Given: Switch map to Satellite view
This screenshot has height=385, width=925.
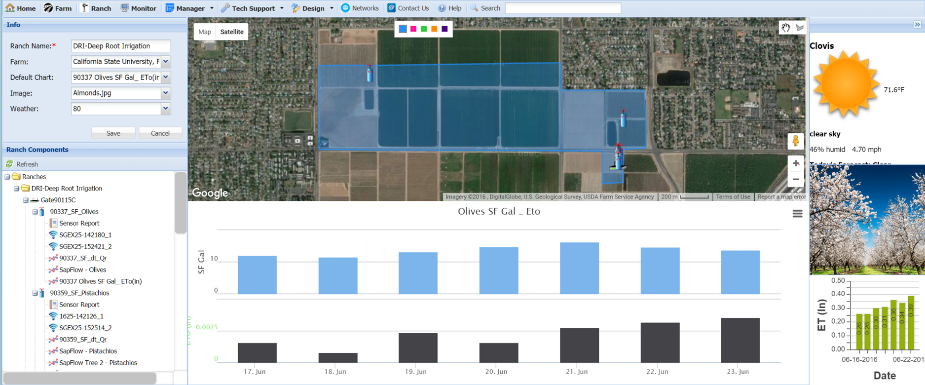Looking at the screenshot, I should tap(232, 32).
